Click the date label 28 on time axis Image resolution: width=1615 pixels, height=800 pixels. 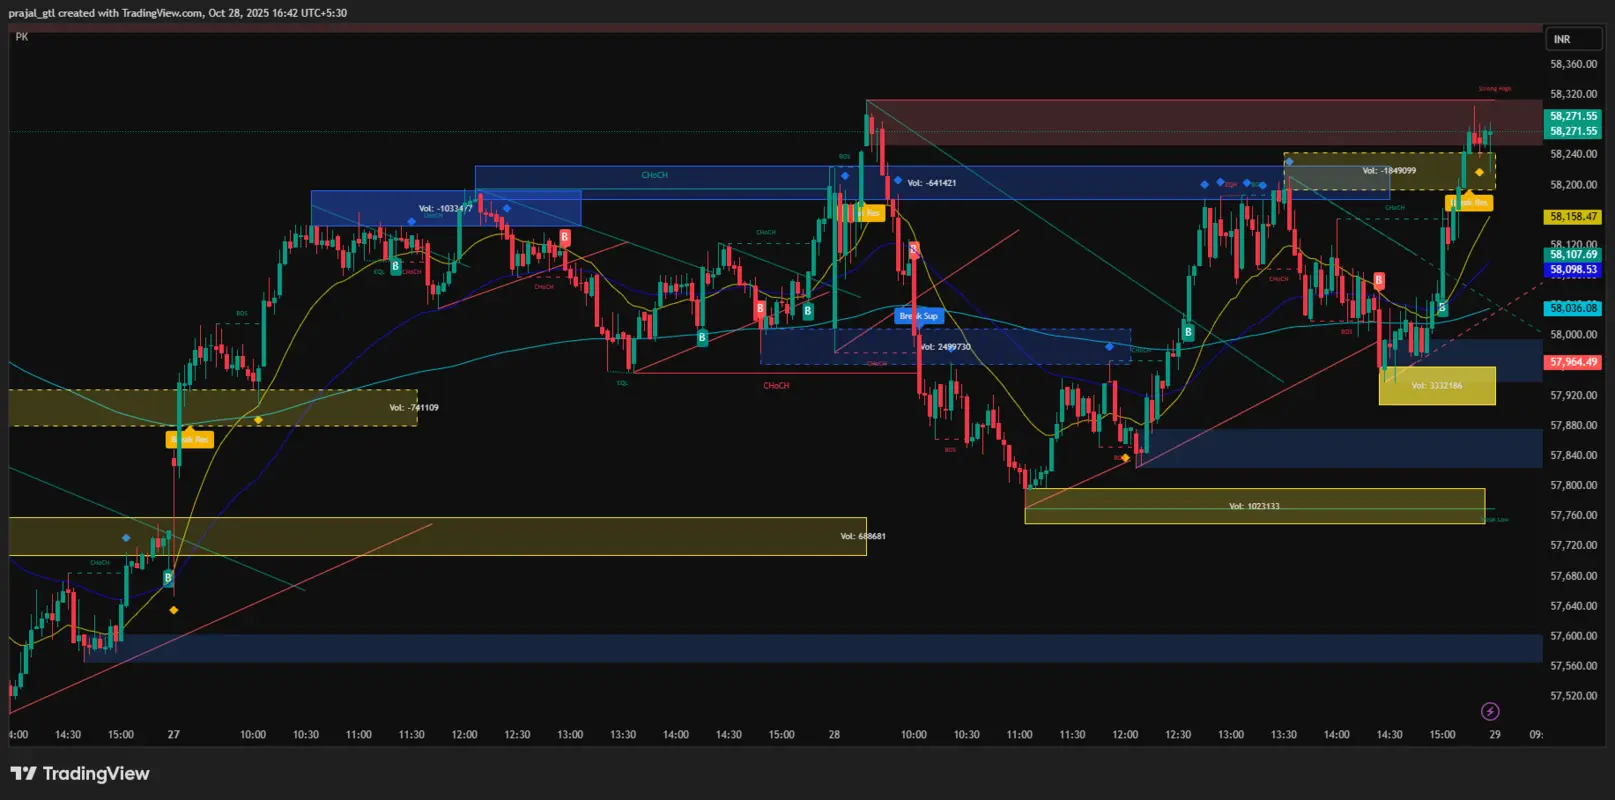click(x=834, y=735)
